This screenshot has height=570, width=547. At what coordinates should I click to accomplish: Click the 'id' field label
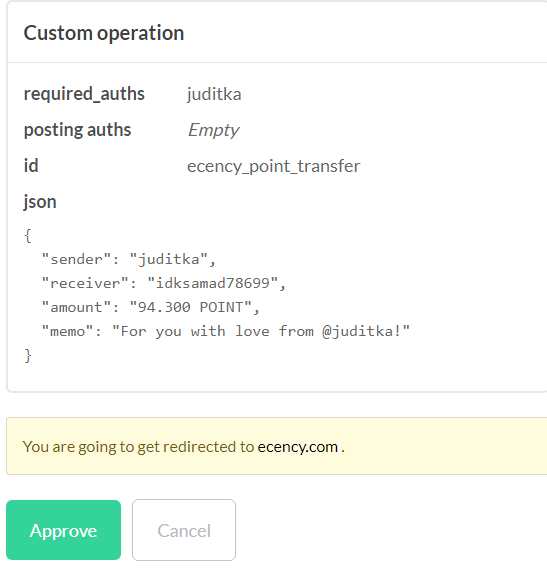click(x=31, y=166)
